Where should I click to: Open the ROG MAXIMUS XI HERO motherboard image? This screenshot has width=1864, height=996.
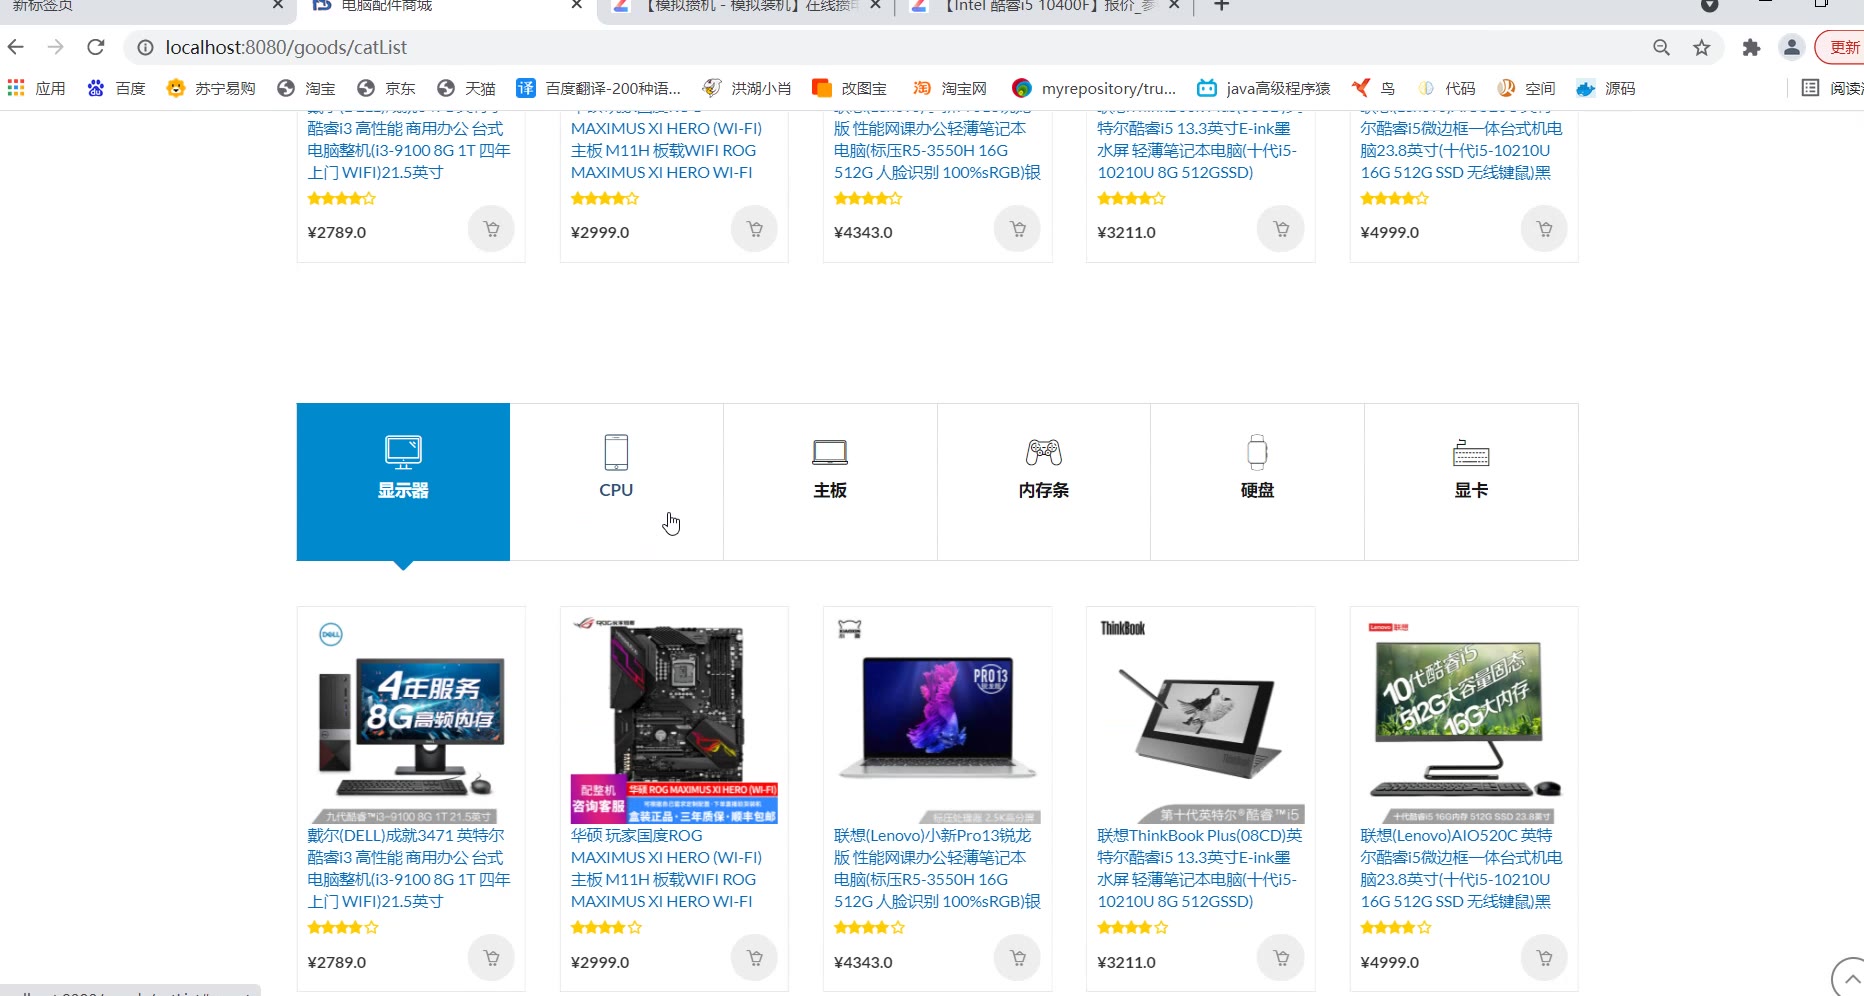674,720
